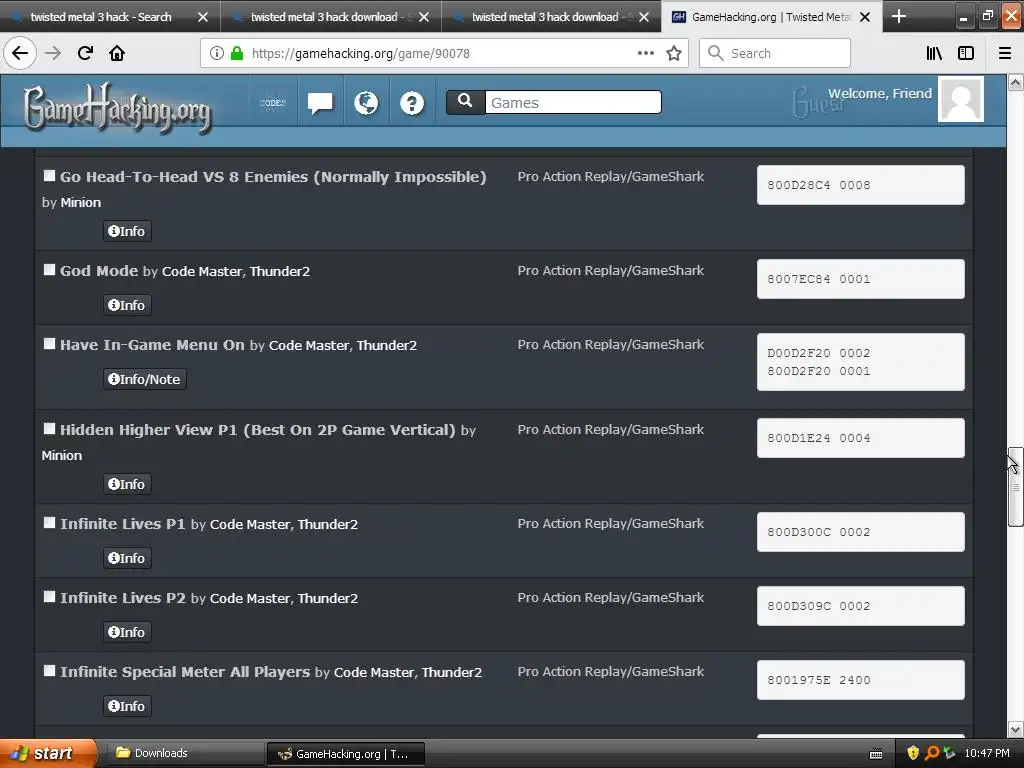Open Info for Infinite Lives P2
The height and width of the screenshot is (768, 1024).
pos(127,632)
